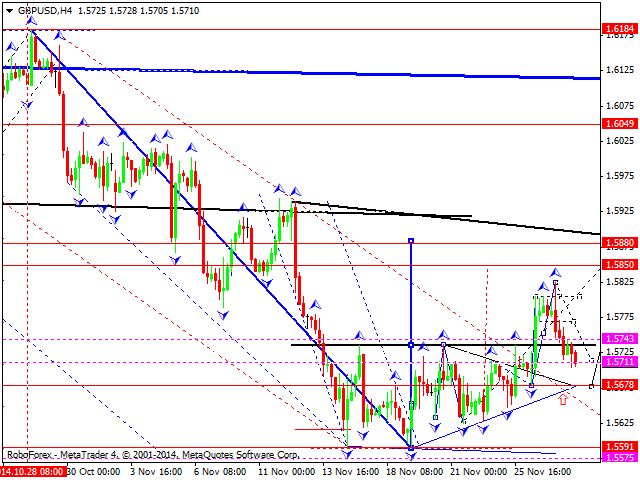
Task: Select the 21 Nov 00:00 time axis label
Action: point(479,472)
